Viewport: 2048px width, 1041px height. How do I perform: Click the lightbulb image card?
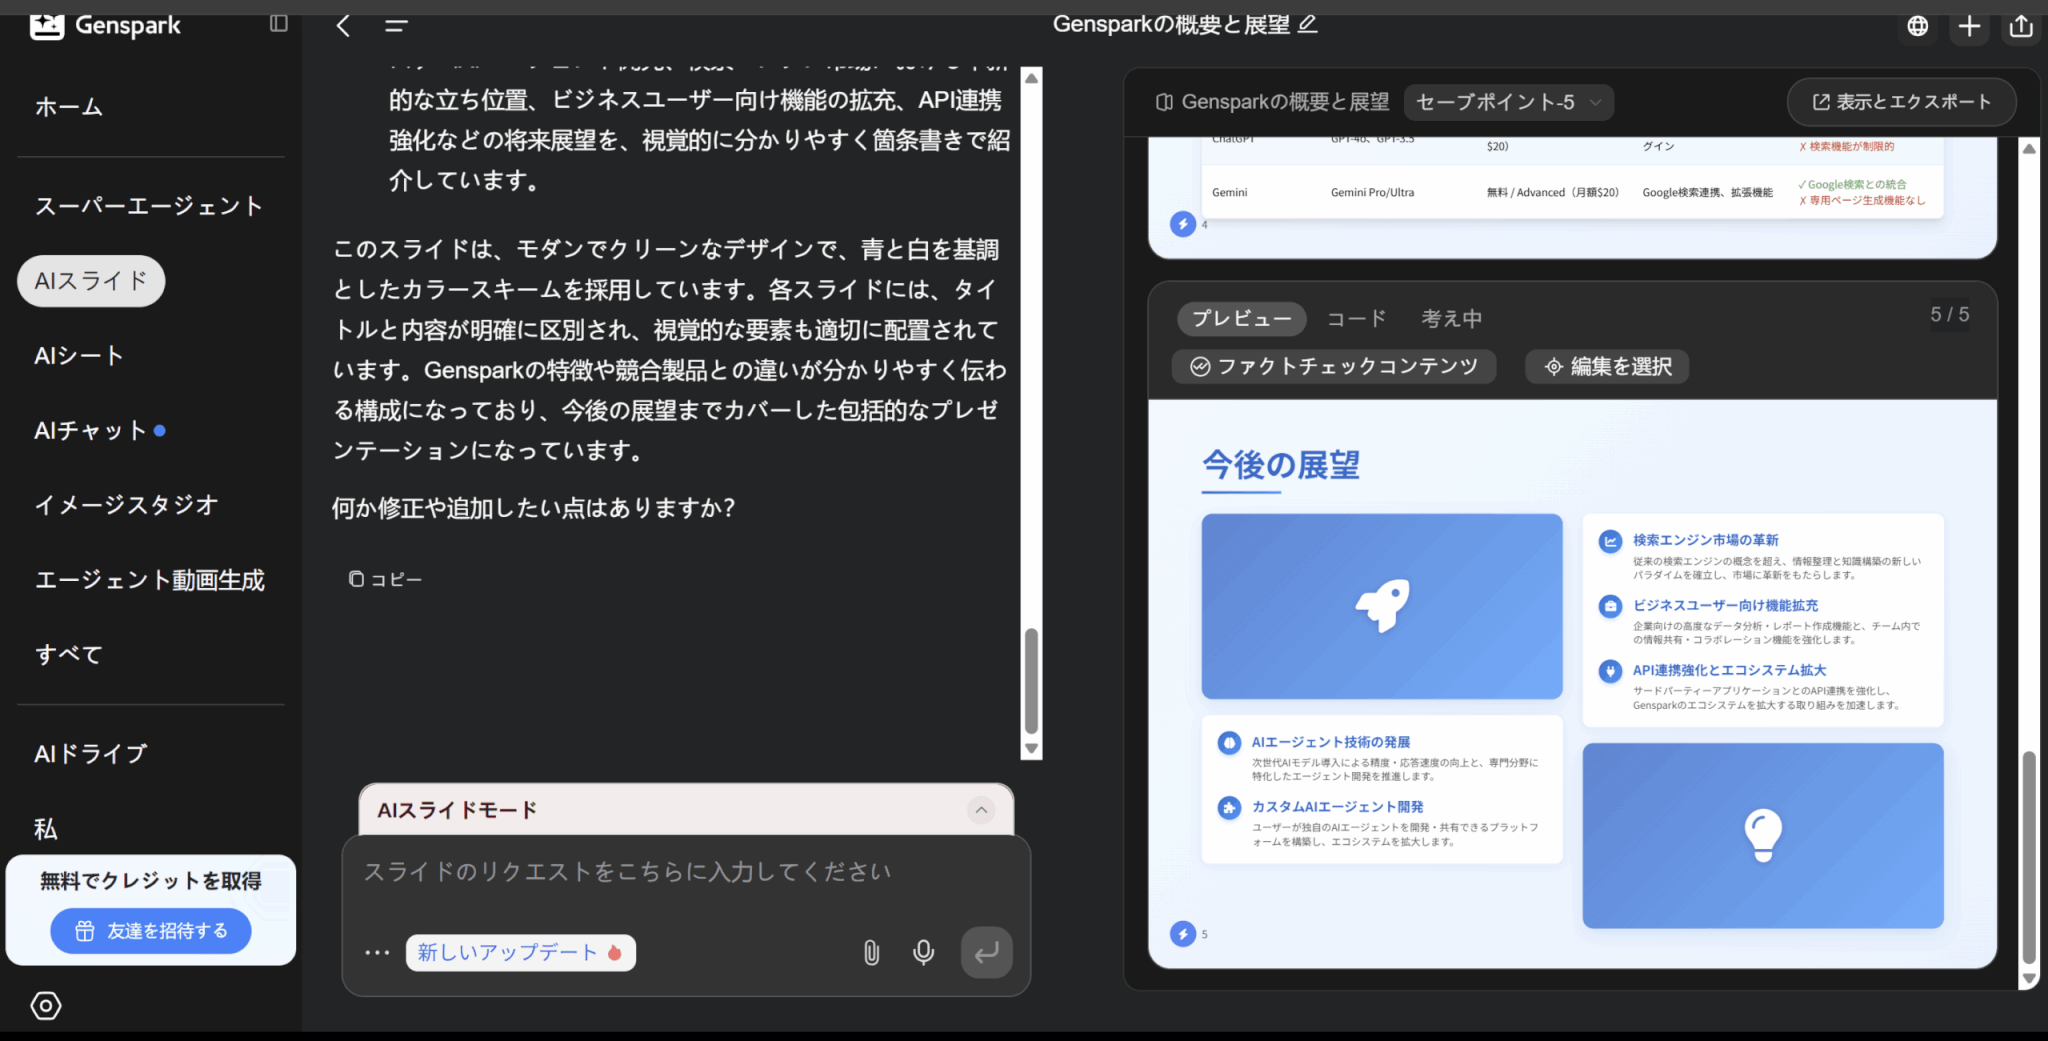click(1763, 835)
